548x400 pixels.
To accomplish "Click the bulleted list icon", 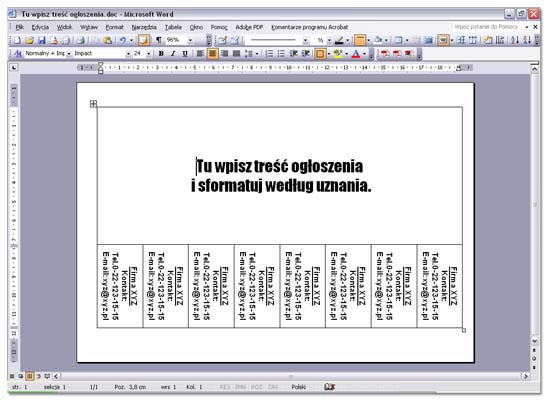I will pos(281,53).
